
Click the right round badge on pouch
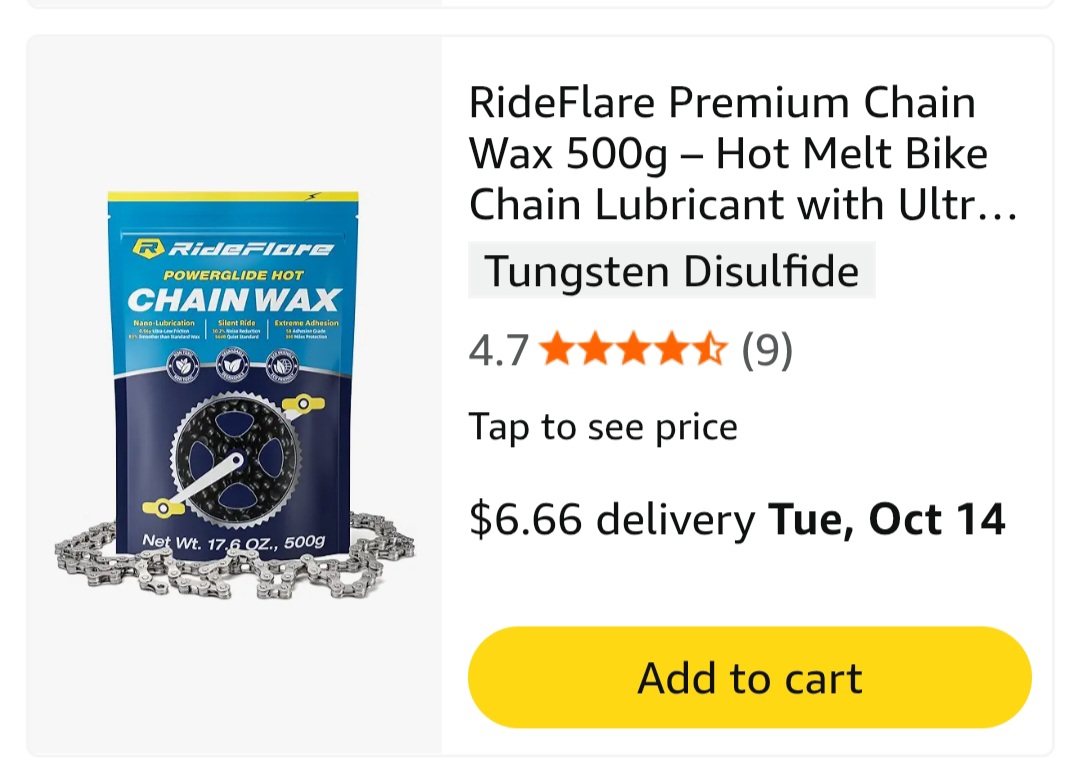pos(282,364)
